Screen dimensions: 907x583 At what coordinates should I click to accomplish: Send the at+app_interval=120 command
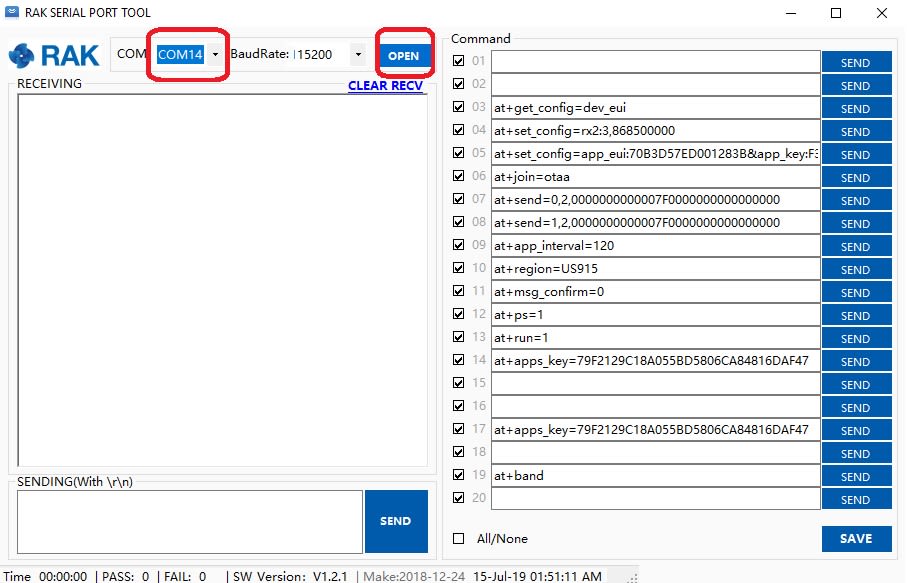tap(856, 247)
